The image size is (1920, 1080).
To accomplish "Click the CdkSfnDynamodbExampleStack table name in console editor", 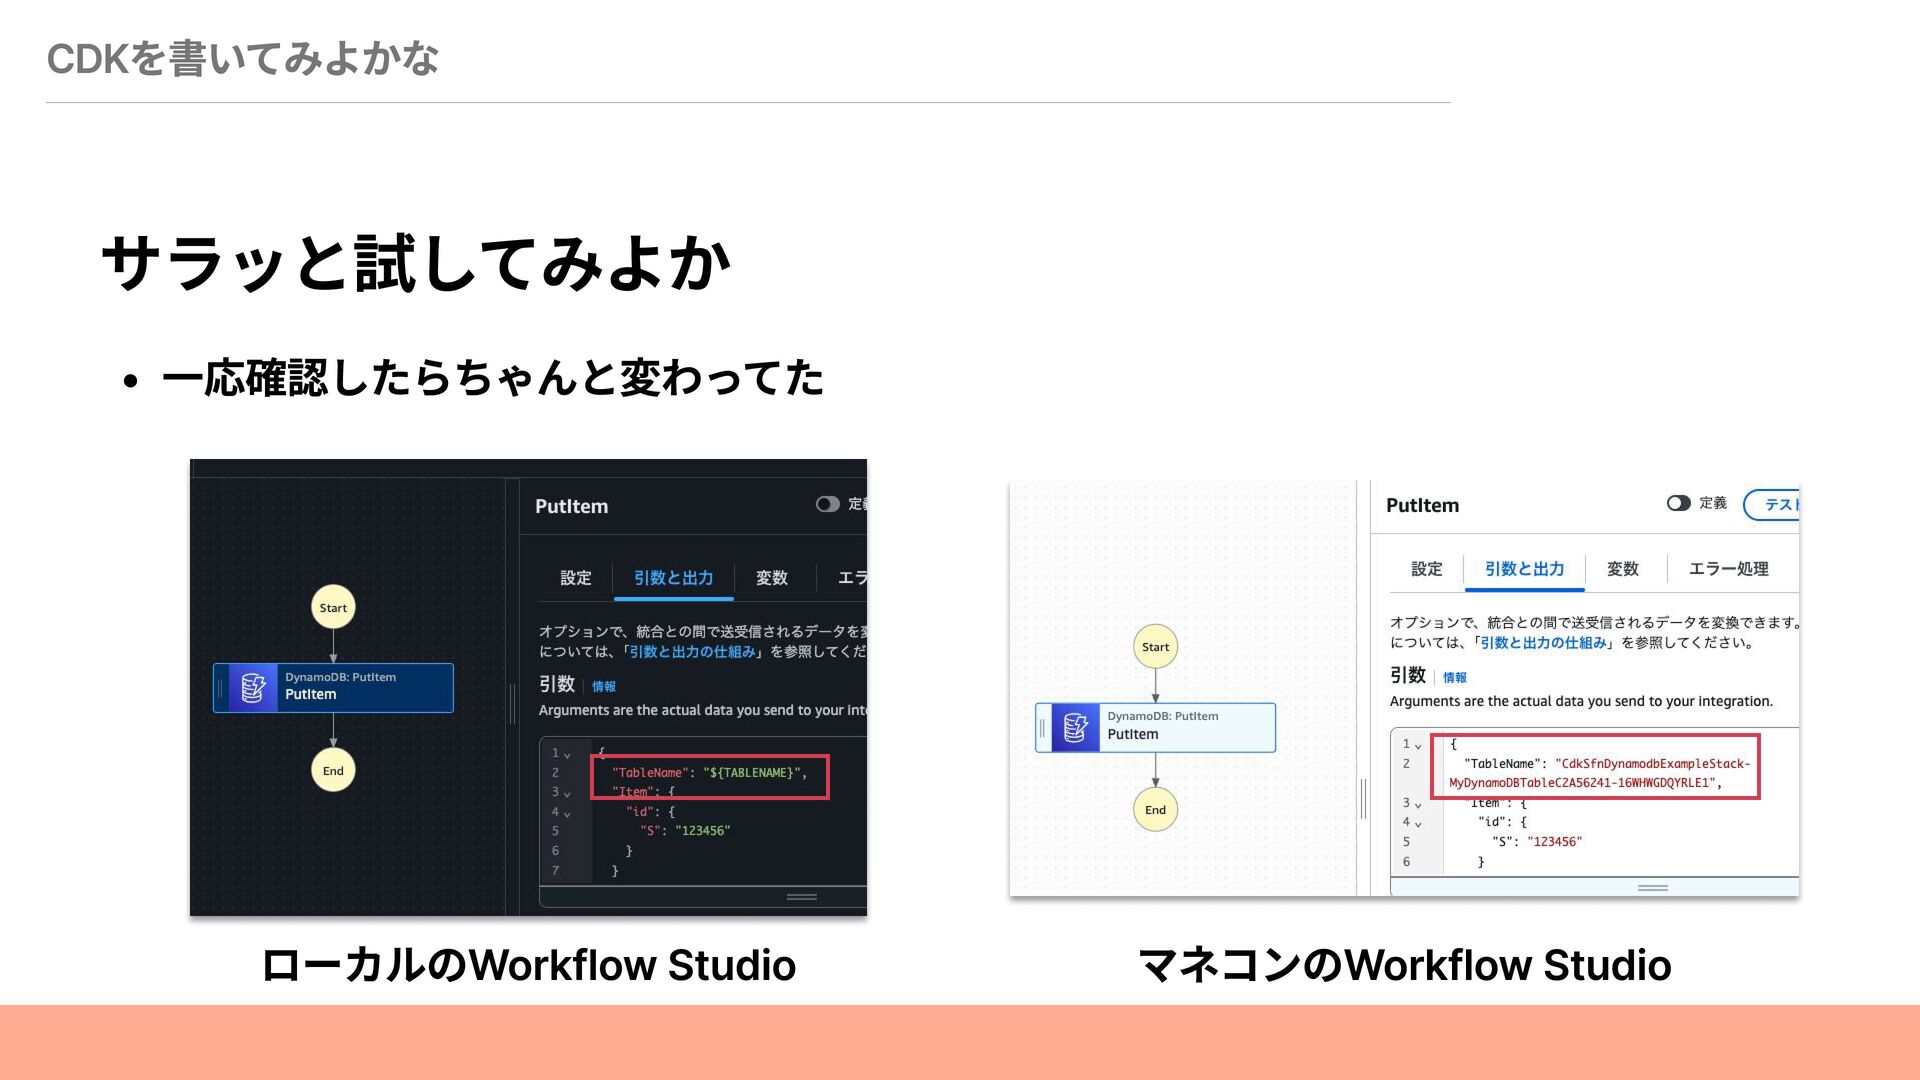I will [x=1600, y=773].
